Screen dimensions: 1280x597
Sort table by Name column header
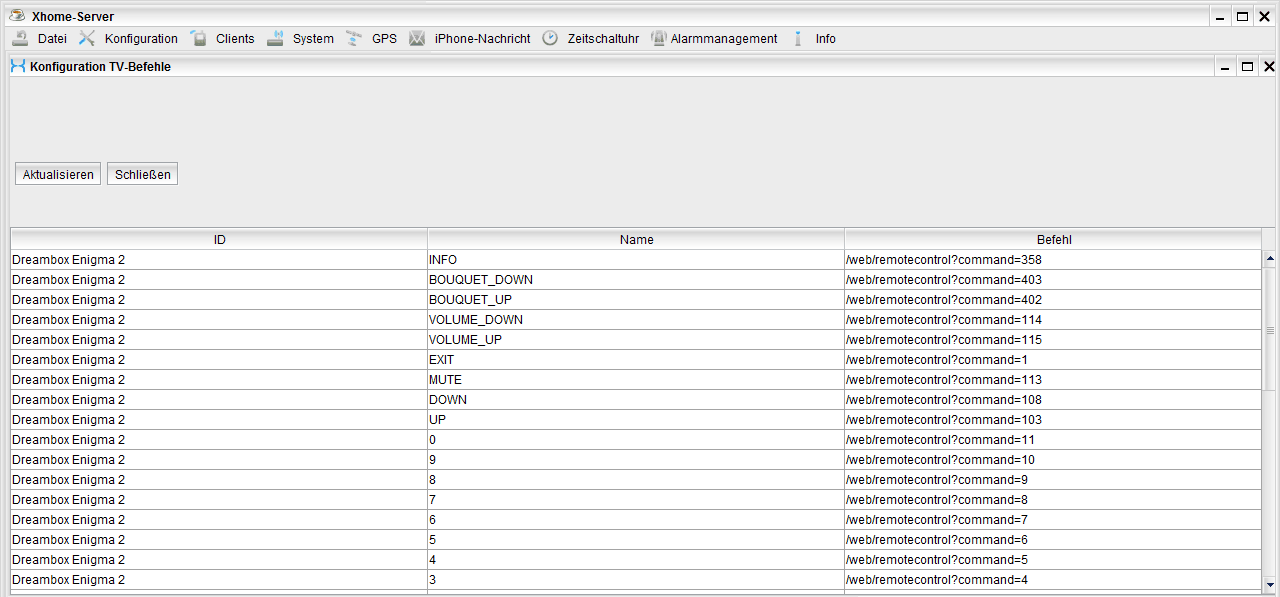click(x=636, y=240)
